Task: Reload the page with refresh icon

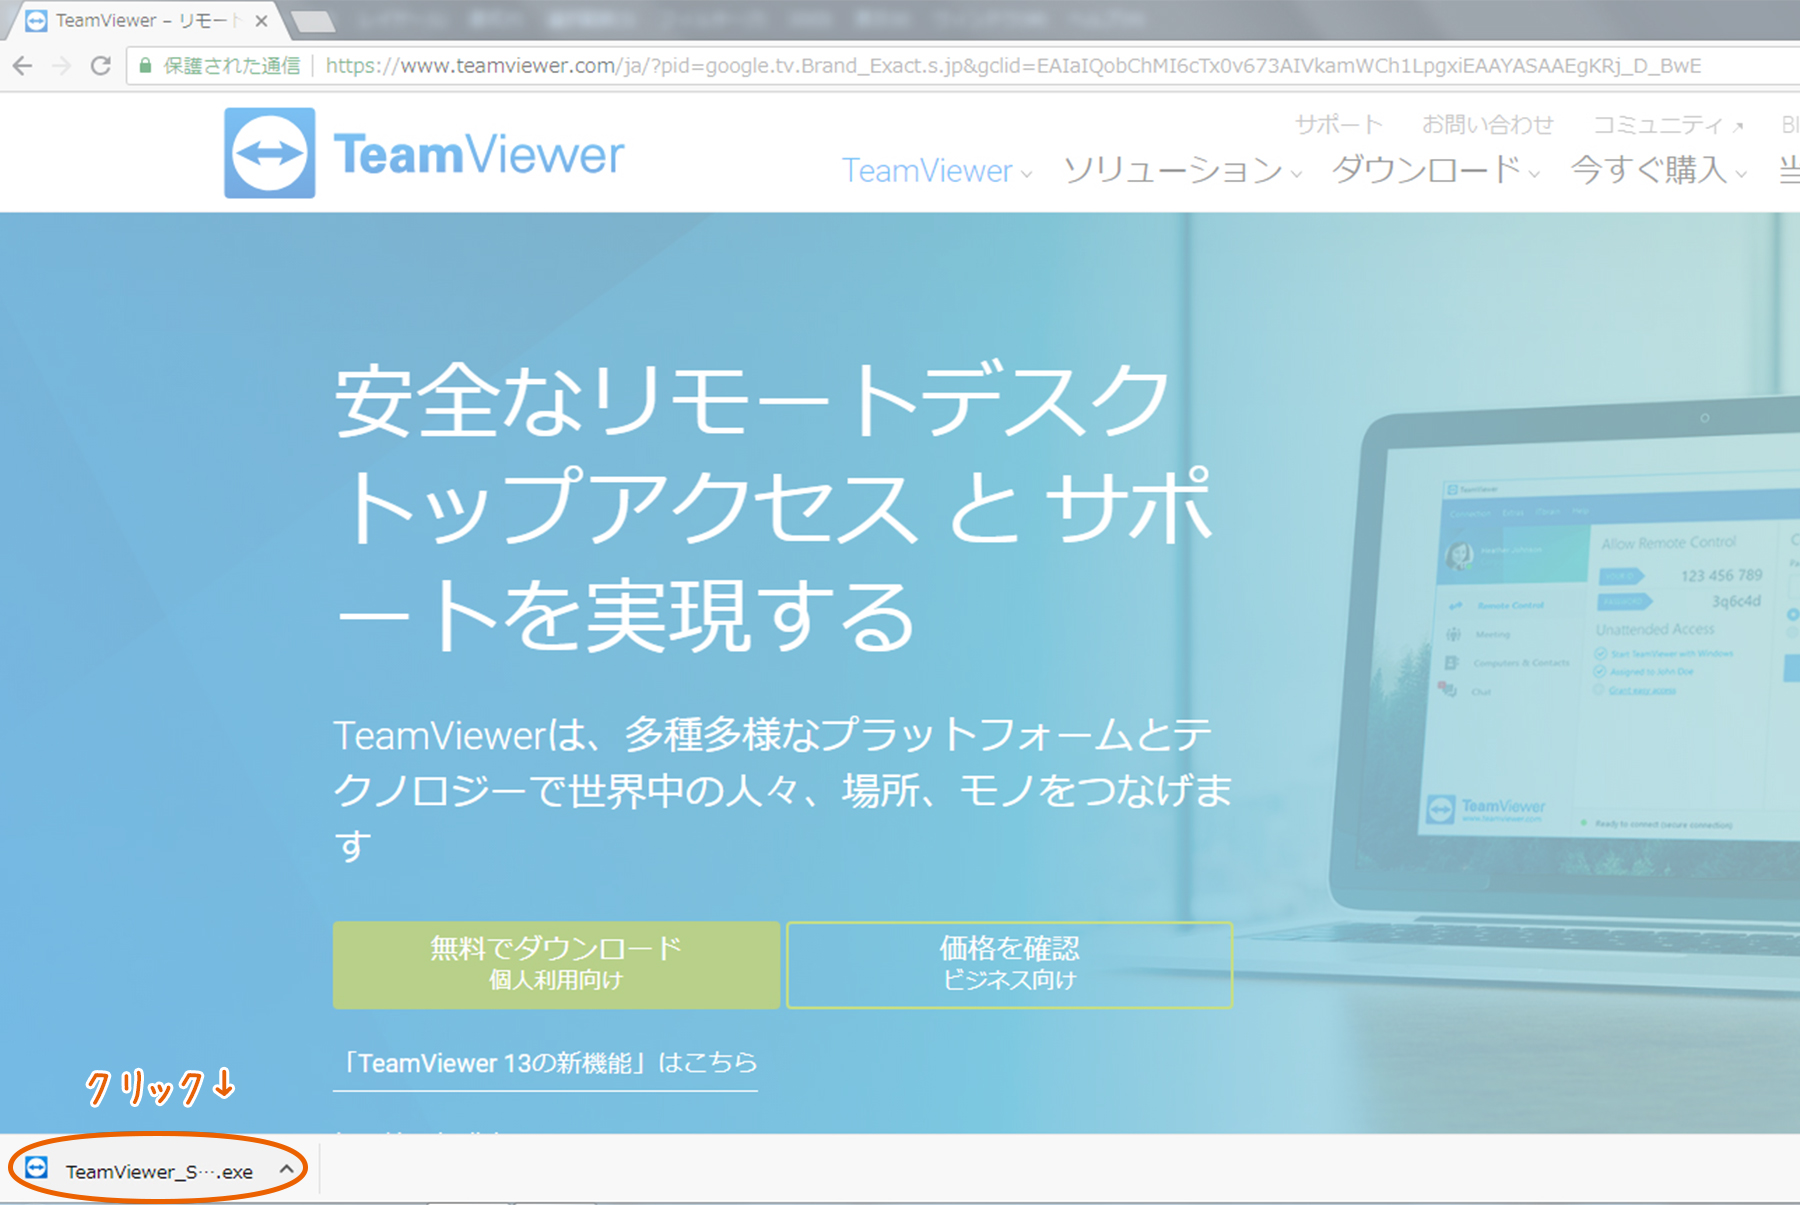Action: click(100, 66)
